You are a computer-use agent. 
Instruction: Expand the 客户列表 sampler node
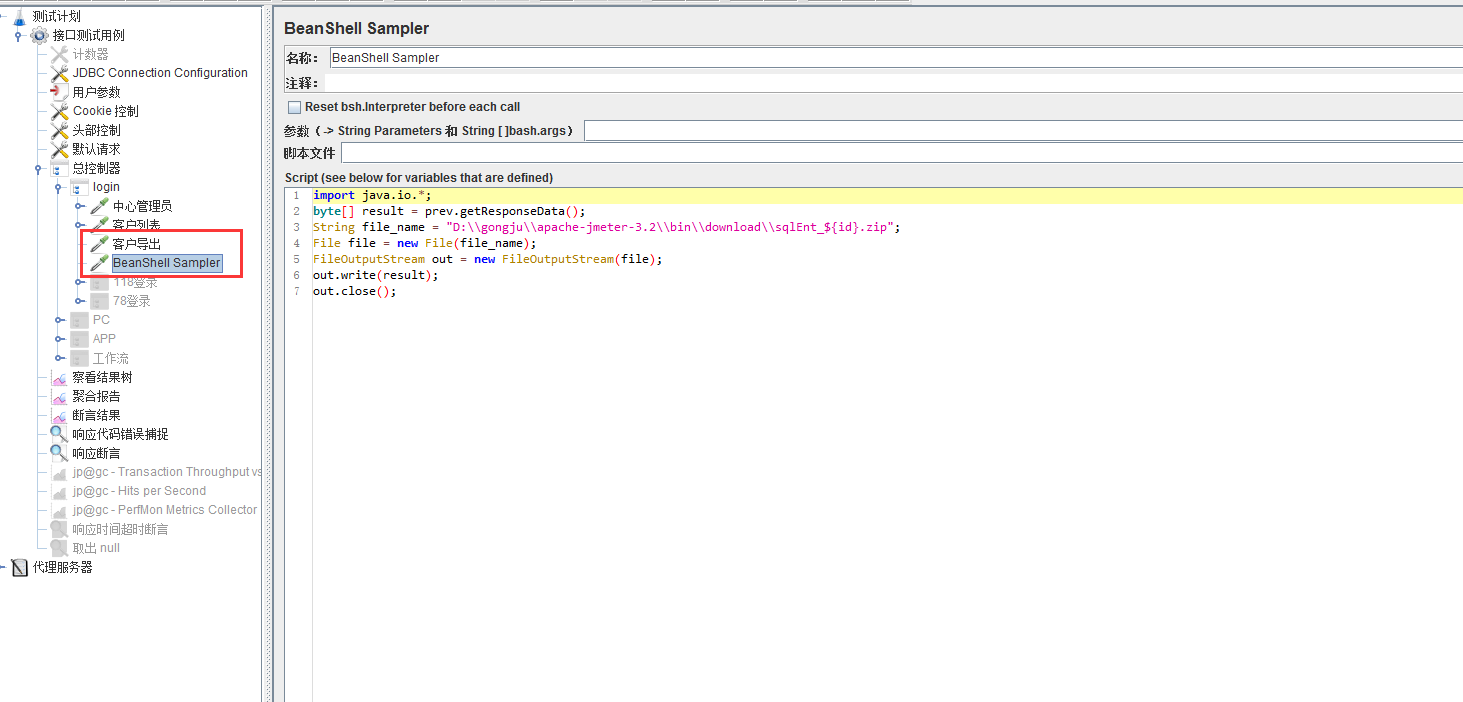click(x=79, y=226)
